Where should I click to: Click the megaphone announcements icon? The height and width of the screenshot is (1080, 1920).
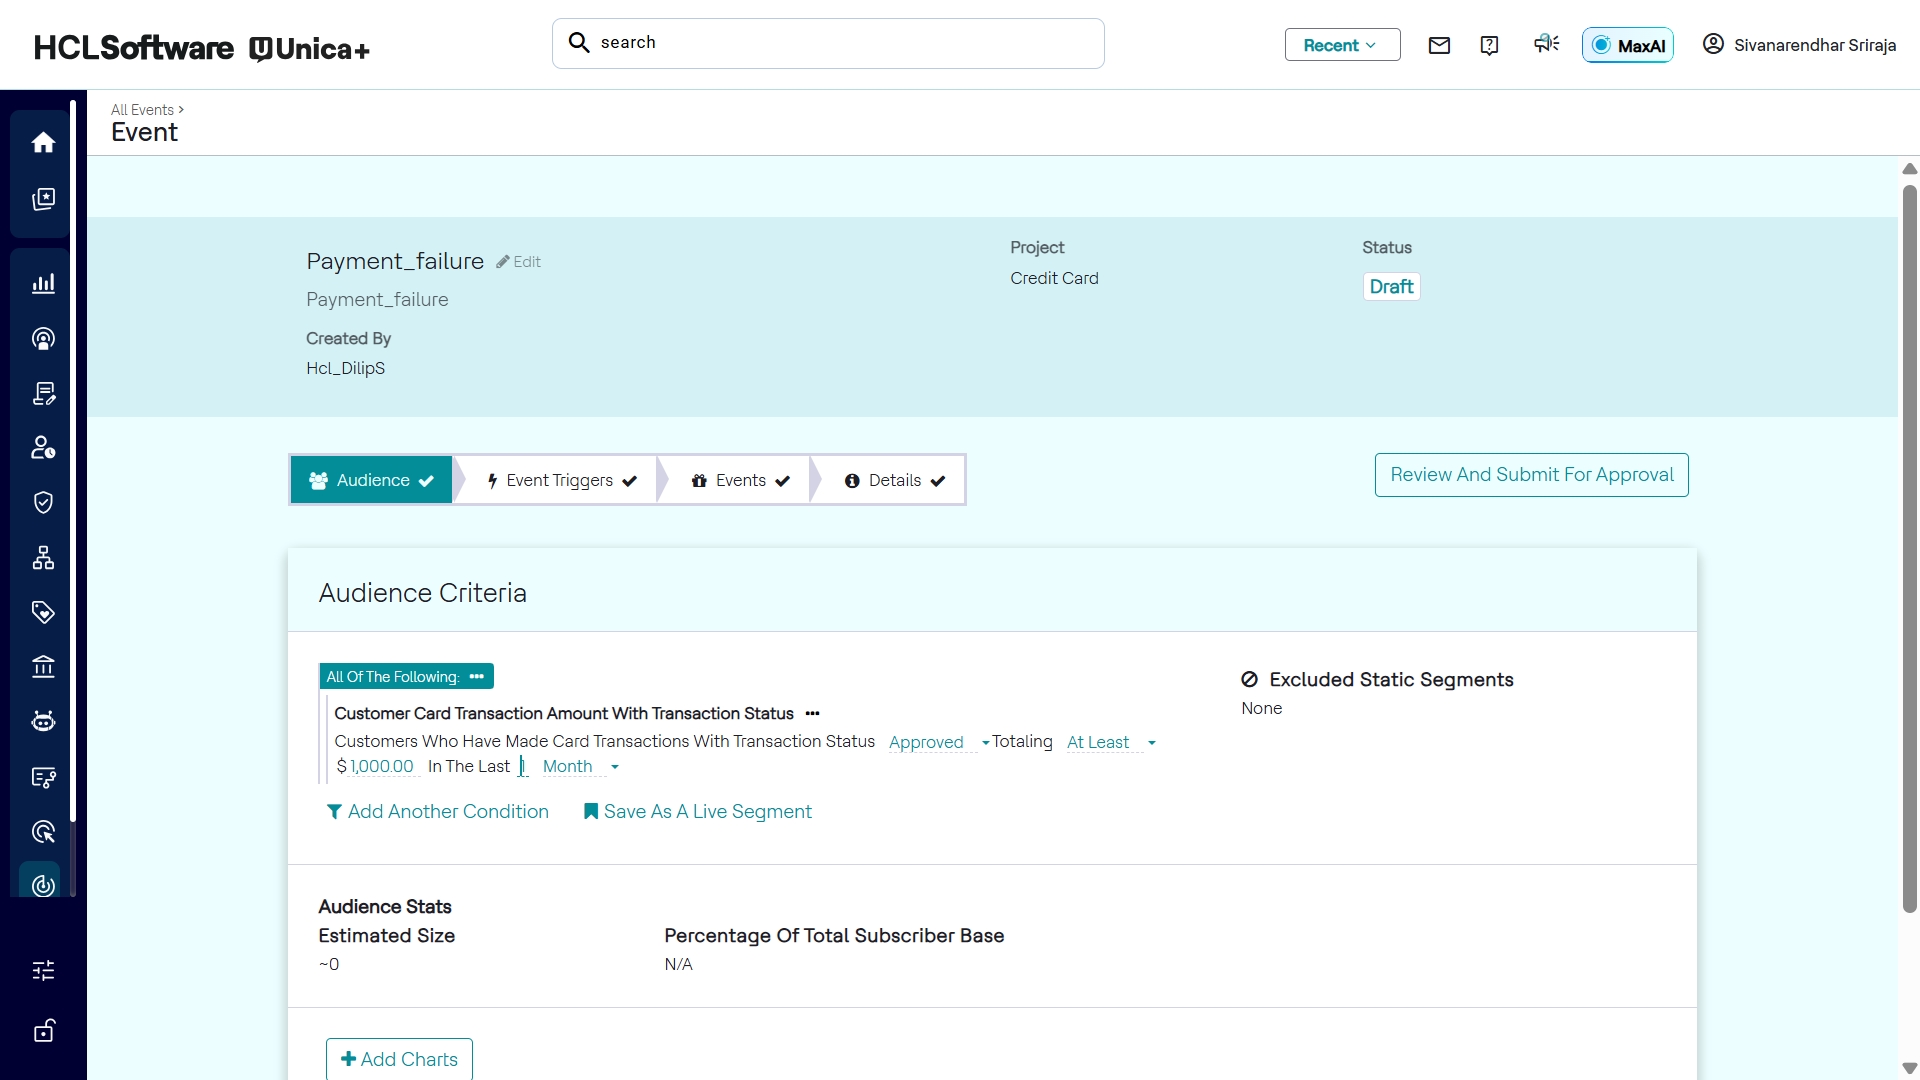coord(1546,44)
